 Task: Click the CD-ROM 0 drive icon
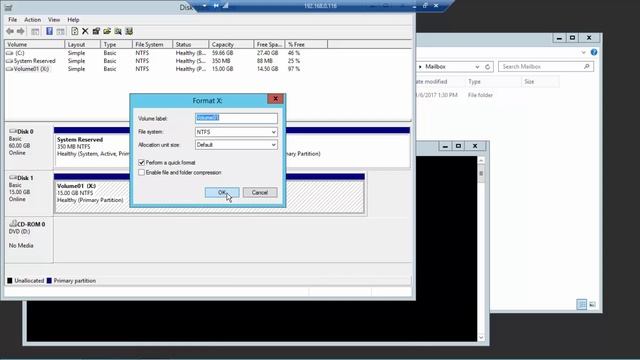click(13, 224)
